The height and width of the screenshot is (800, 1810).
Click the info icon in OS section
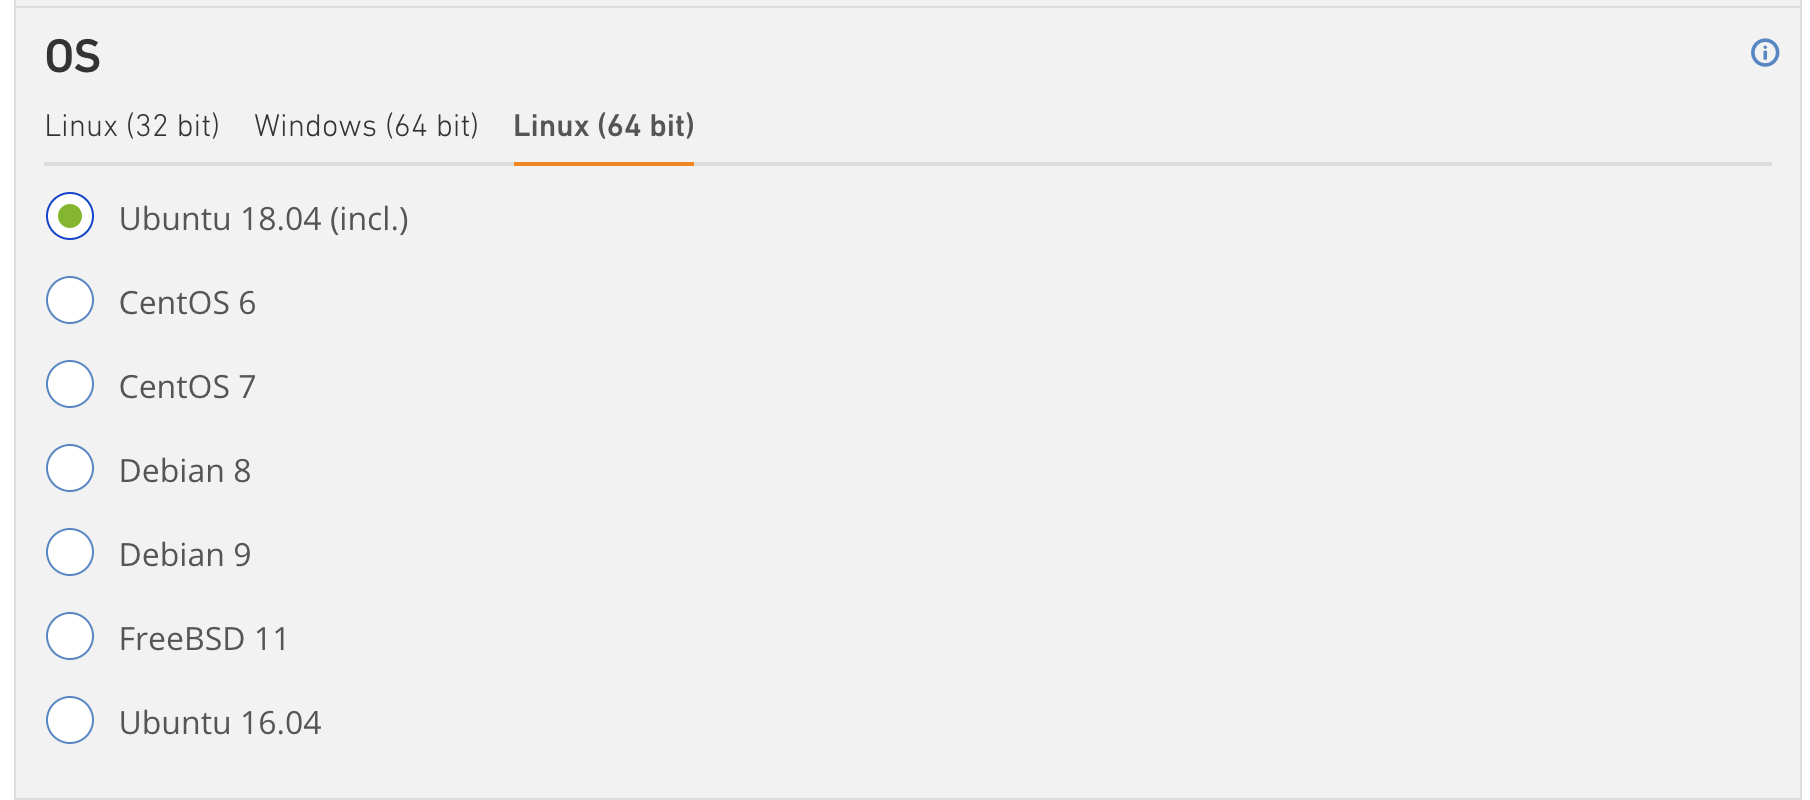tap(1765, 53)
